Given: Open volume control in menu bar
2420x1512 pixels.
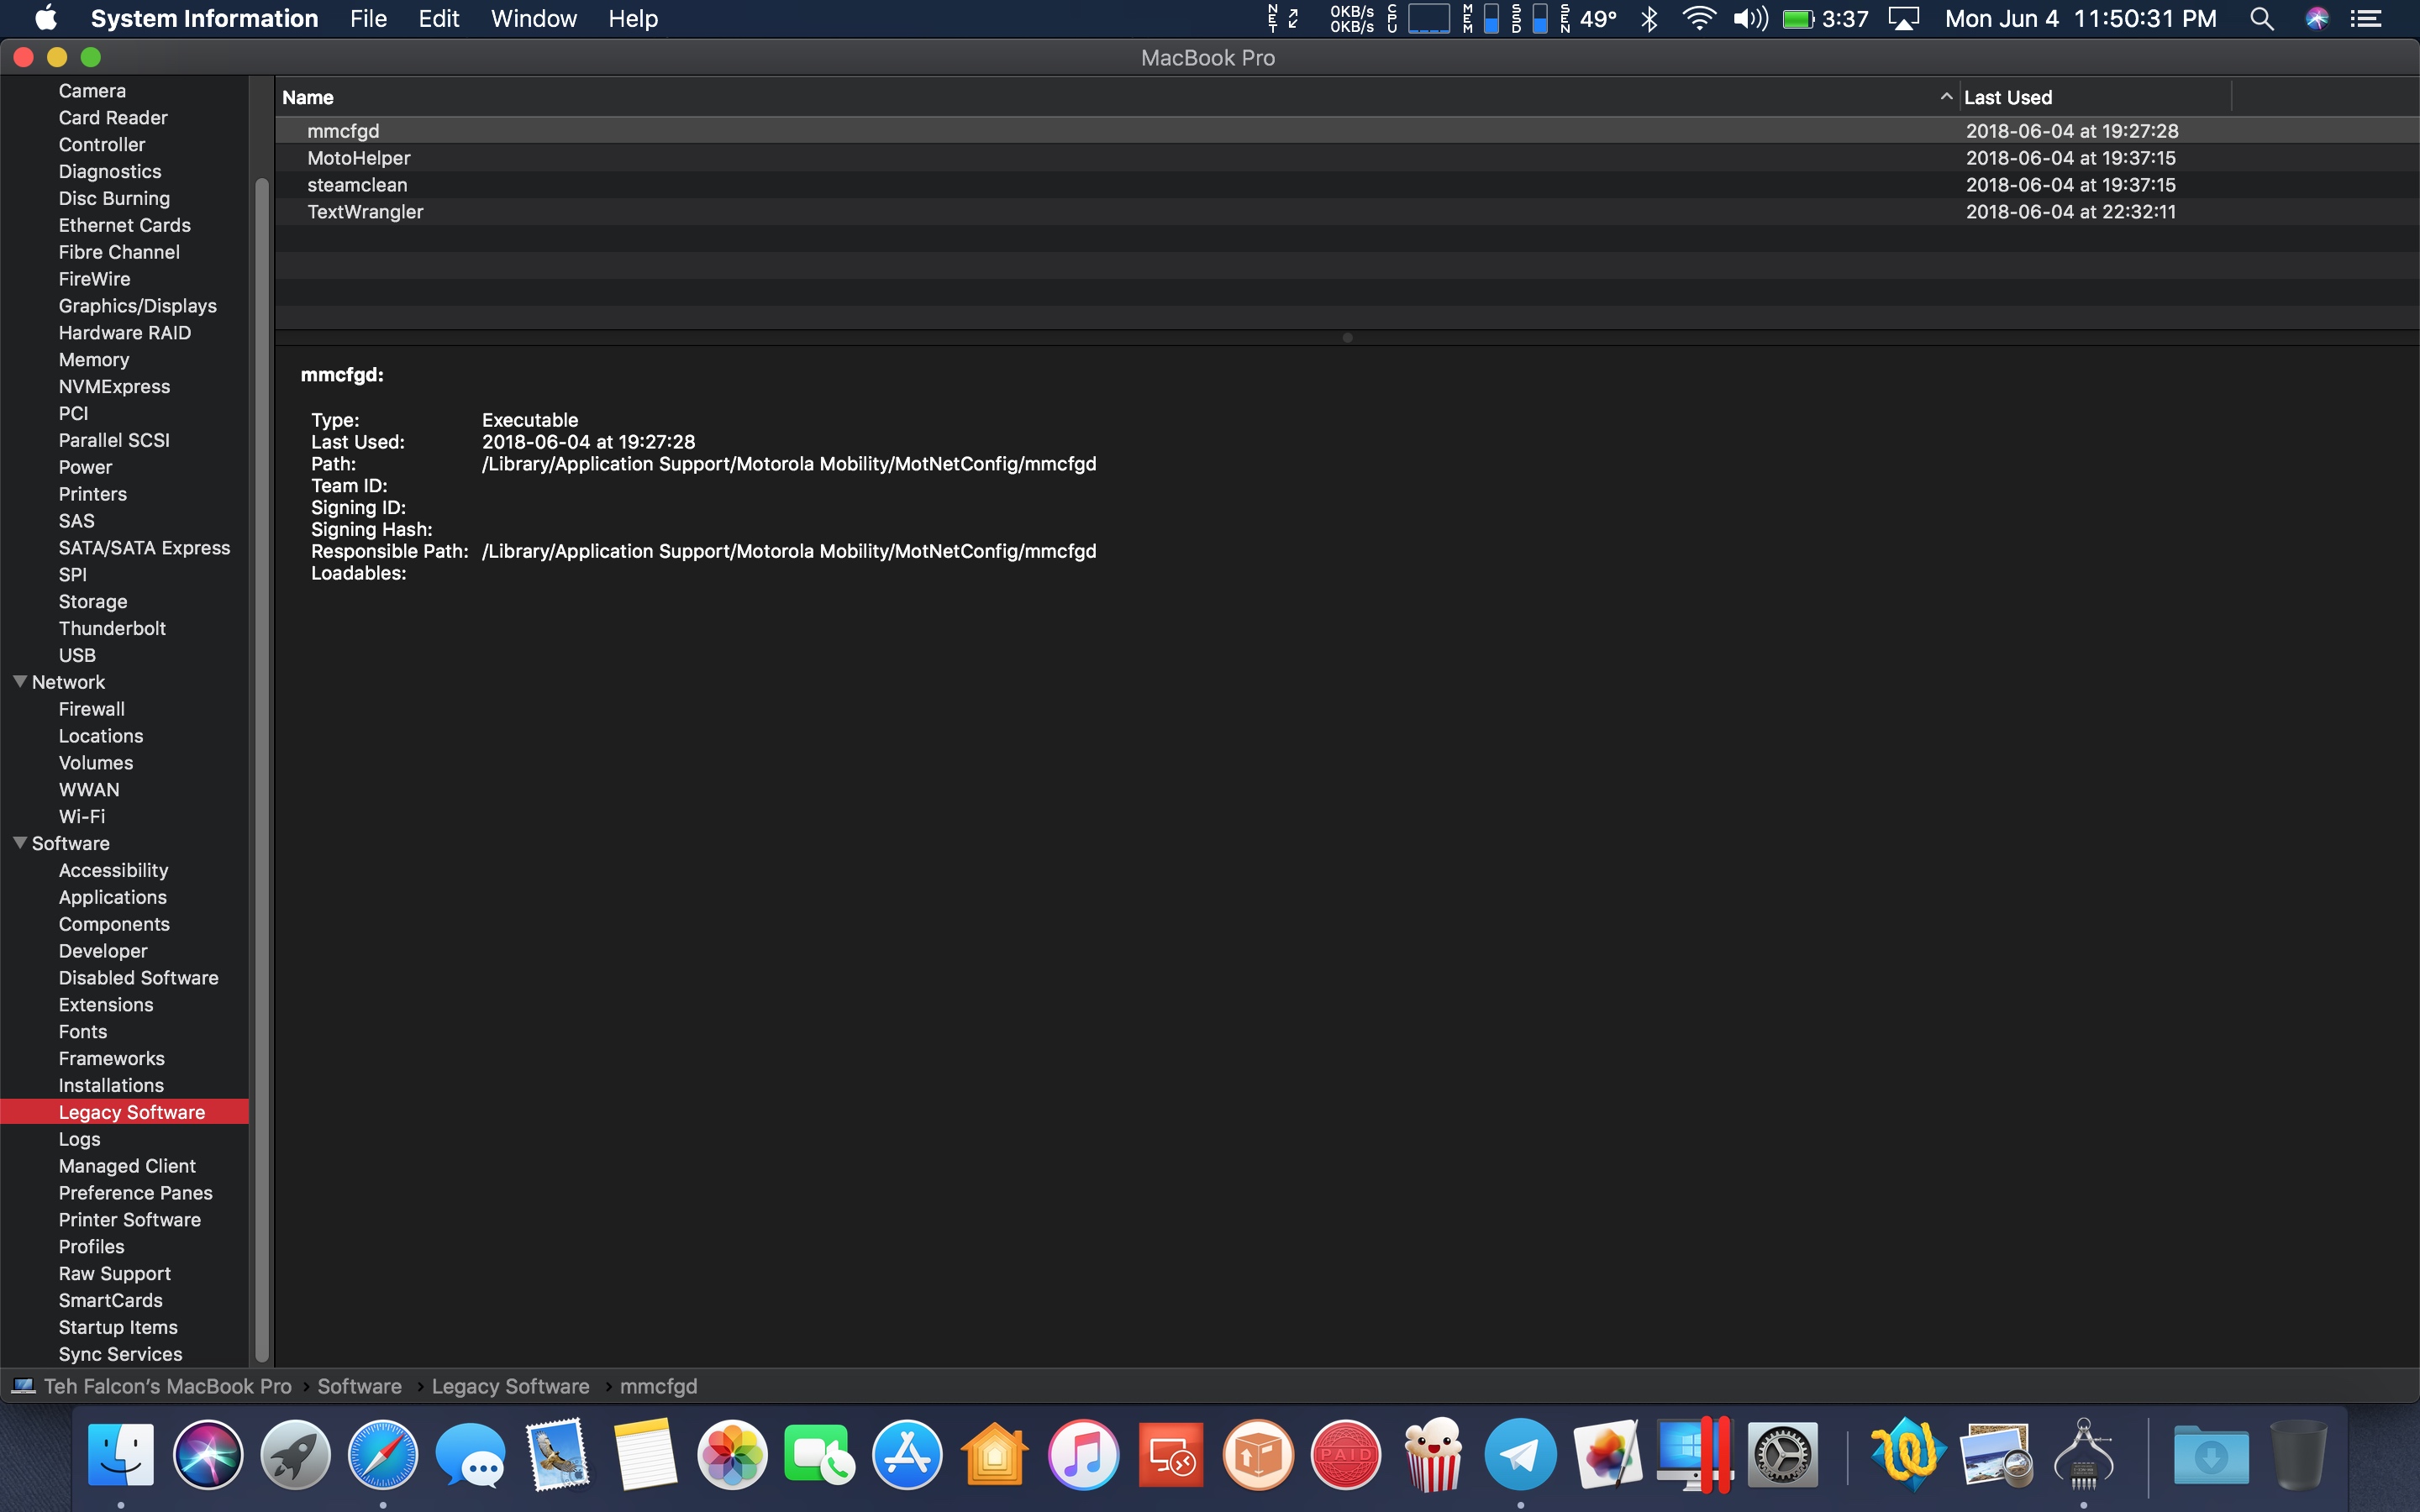Looking at the screenshot, I should tap(1750, 19).
